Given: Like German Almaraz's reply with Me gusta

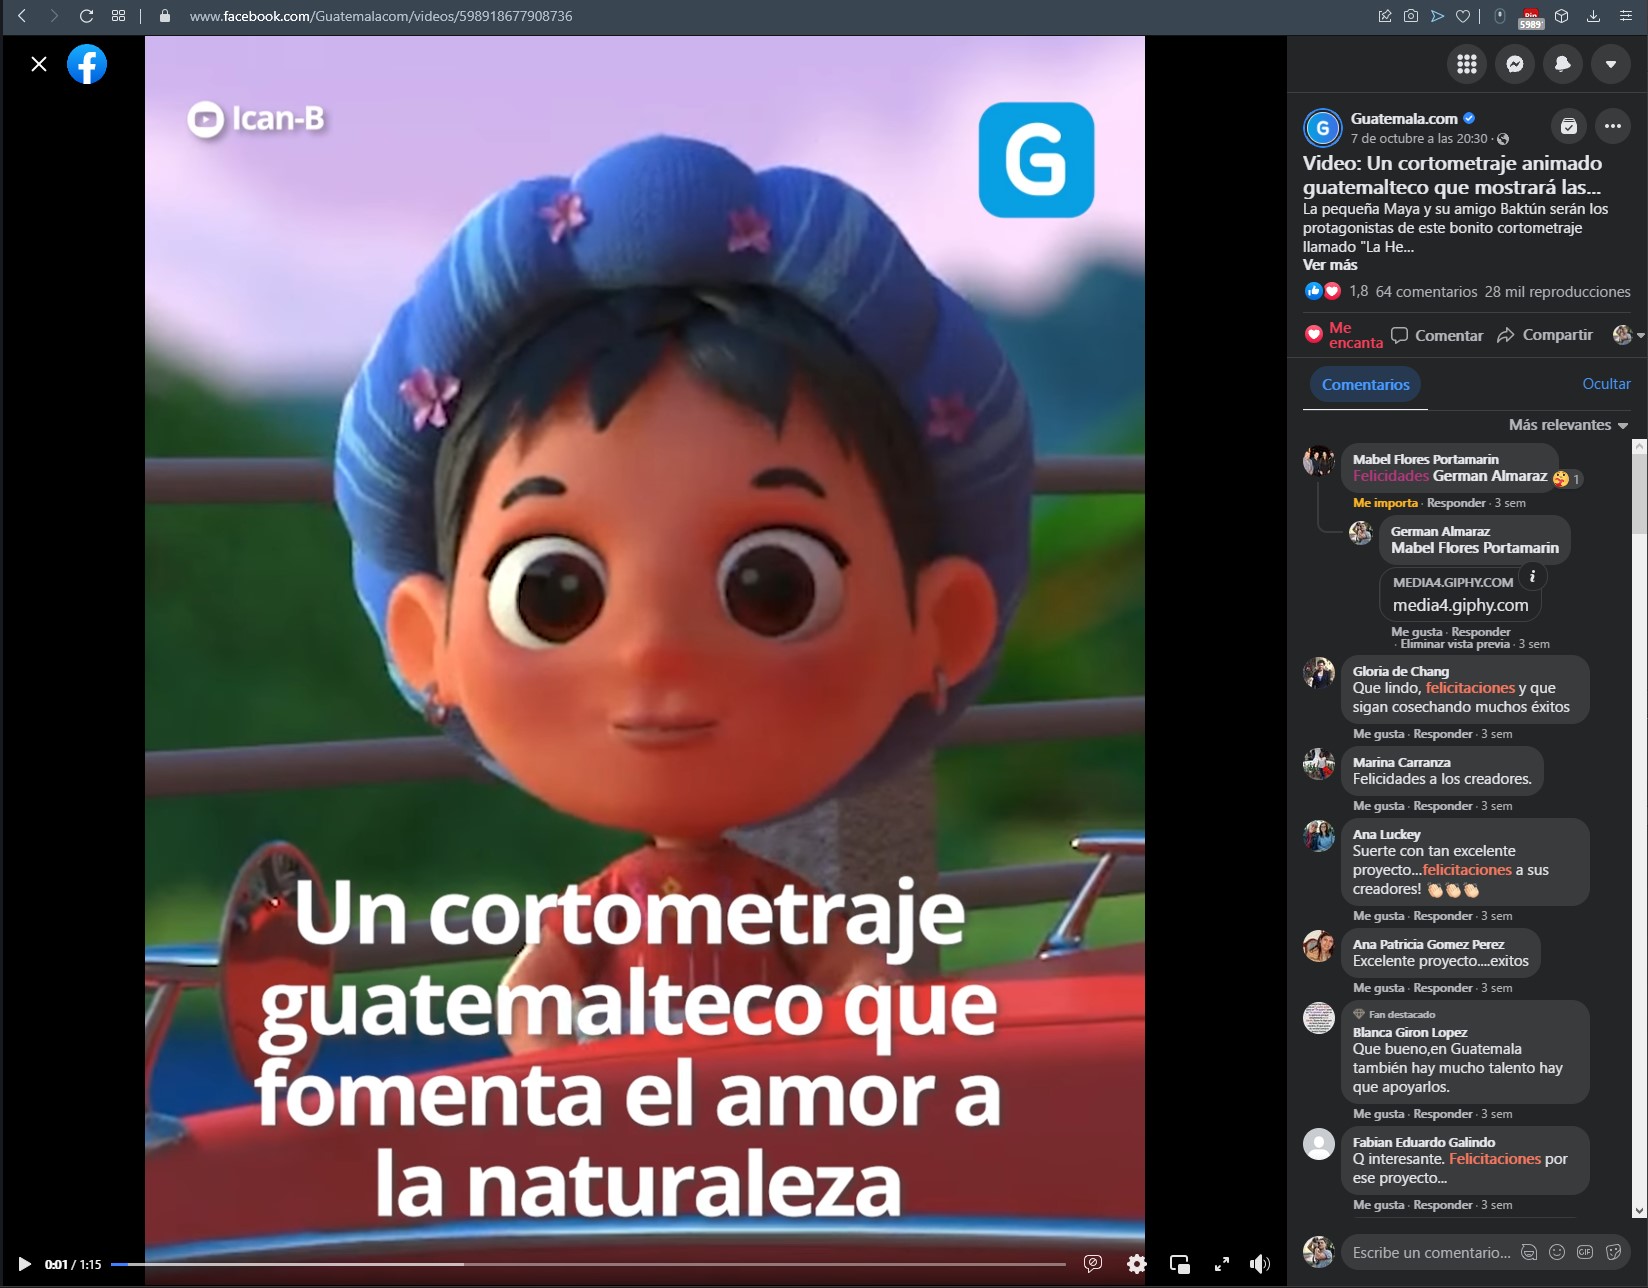Looking at the screenshot, I should [x=1416, y=632].
